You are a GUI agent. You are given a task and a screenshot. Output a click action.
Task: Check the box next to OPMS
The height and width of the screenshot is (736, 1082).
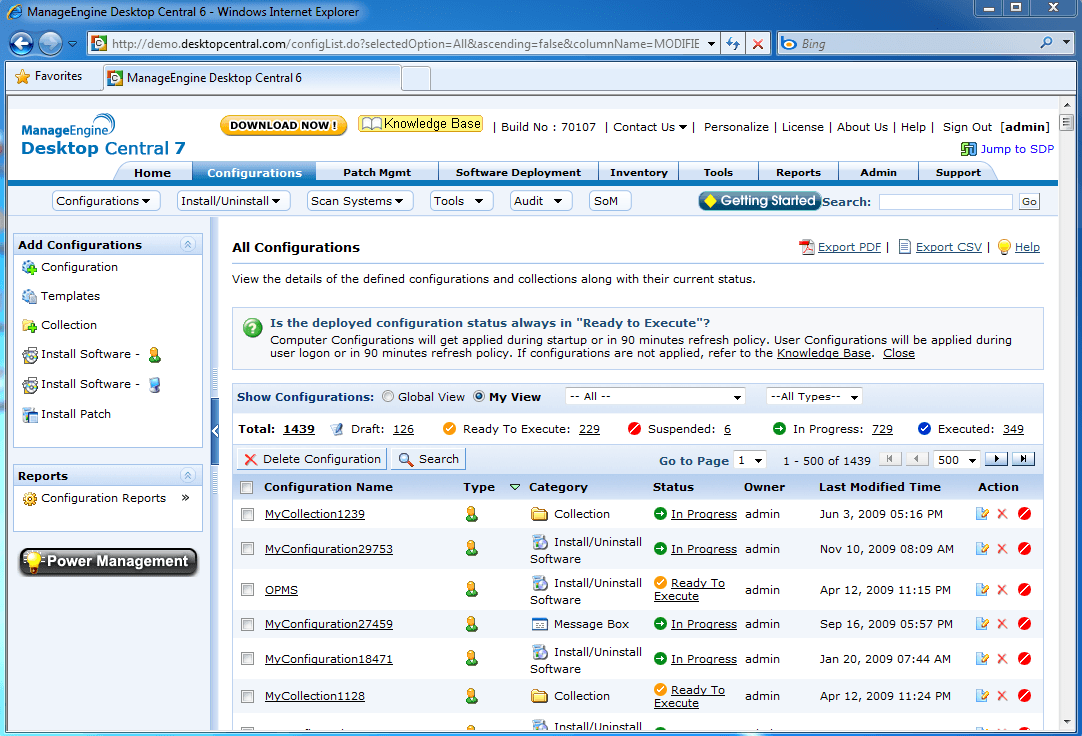click(x=246, y=590)
